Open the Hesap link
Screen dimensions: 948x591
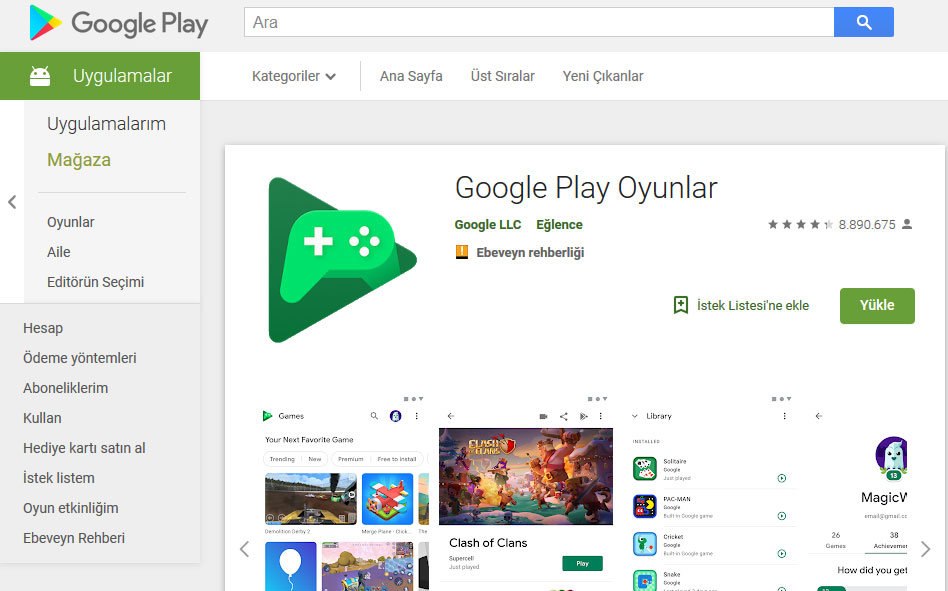tap(43, 328)
